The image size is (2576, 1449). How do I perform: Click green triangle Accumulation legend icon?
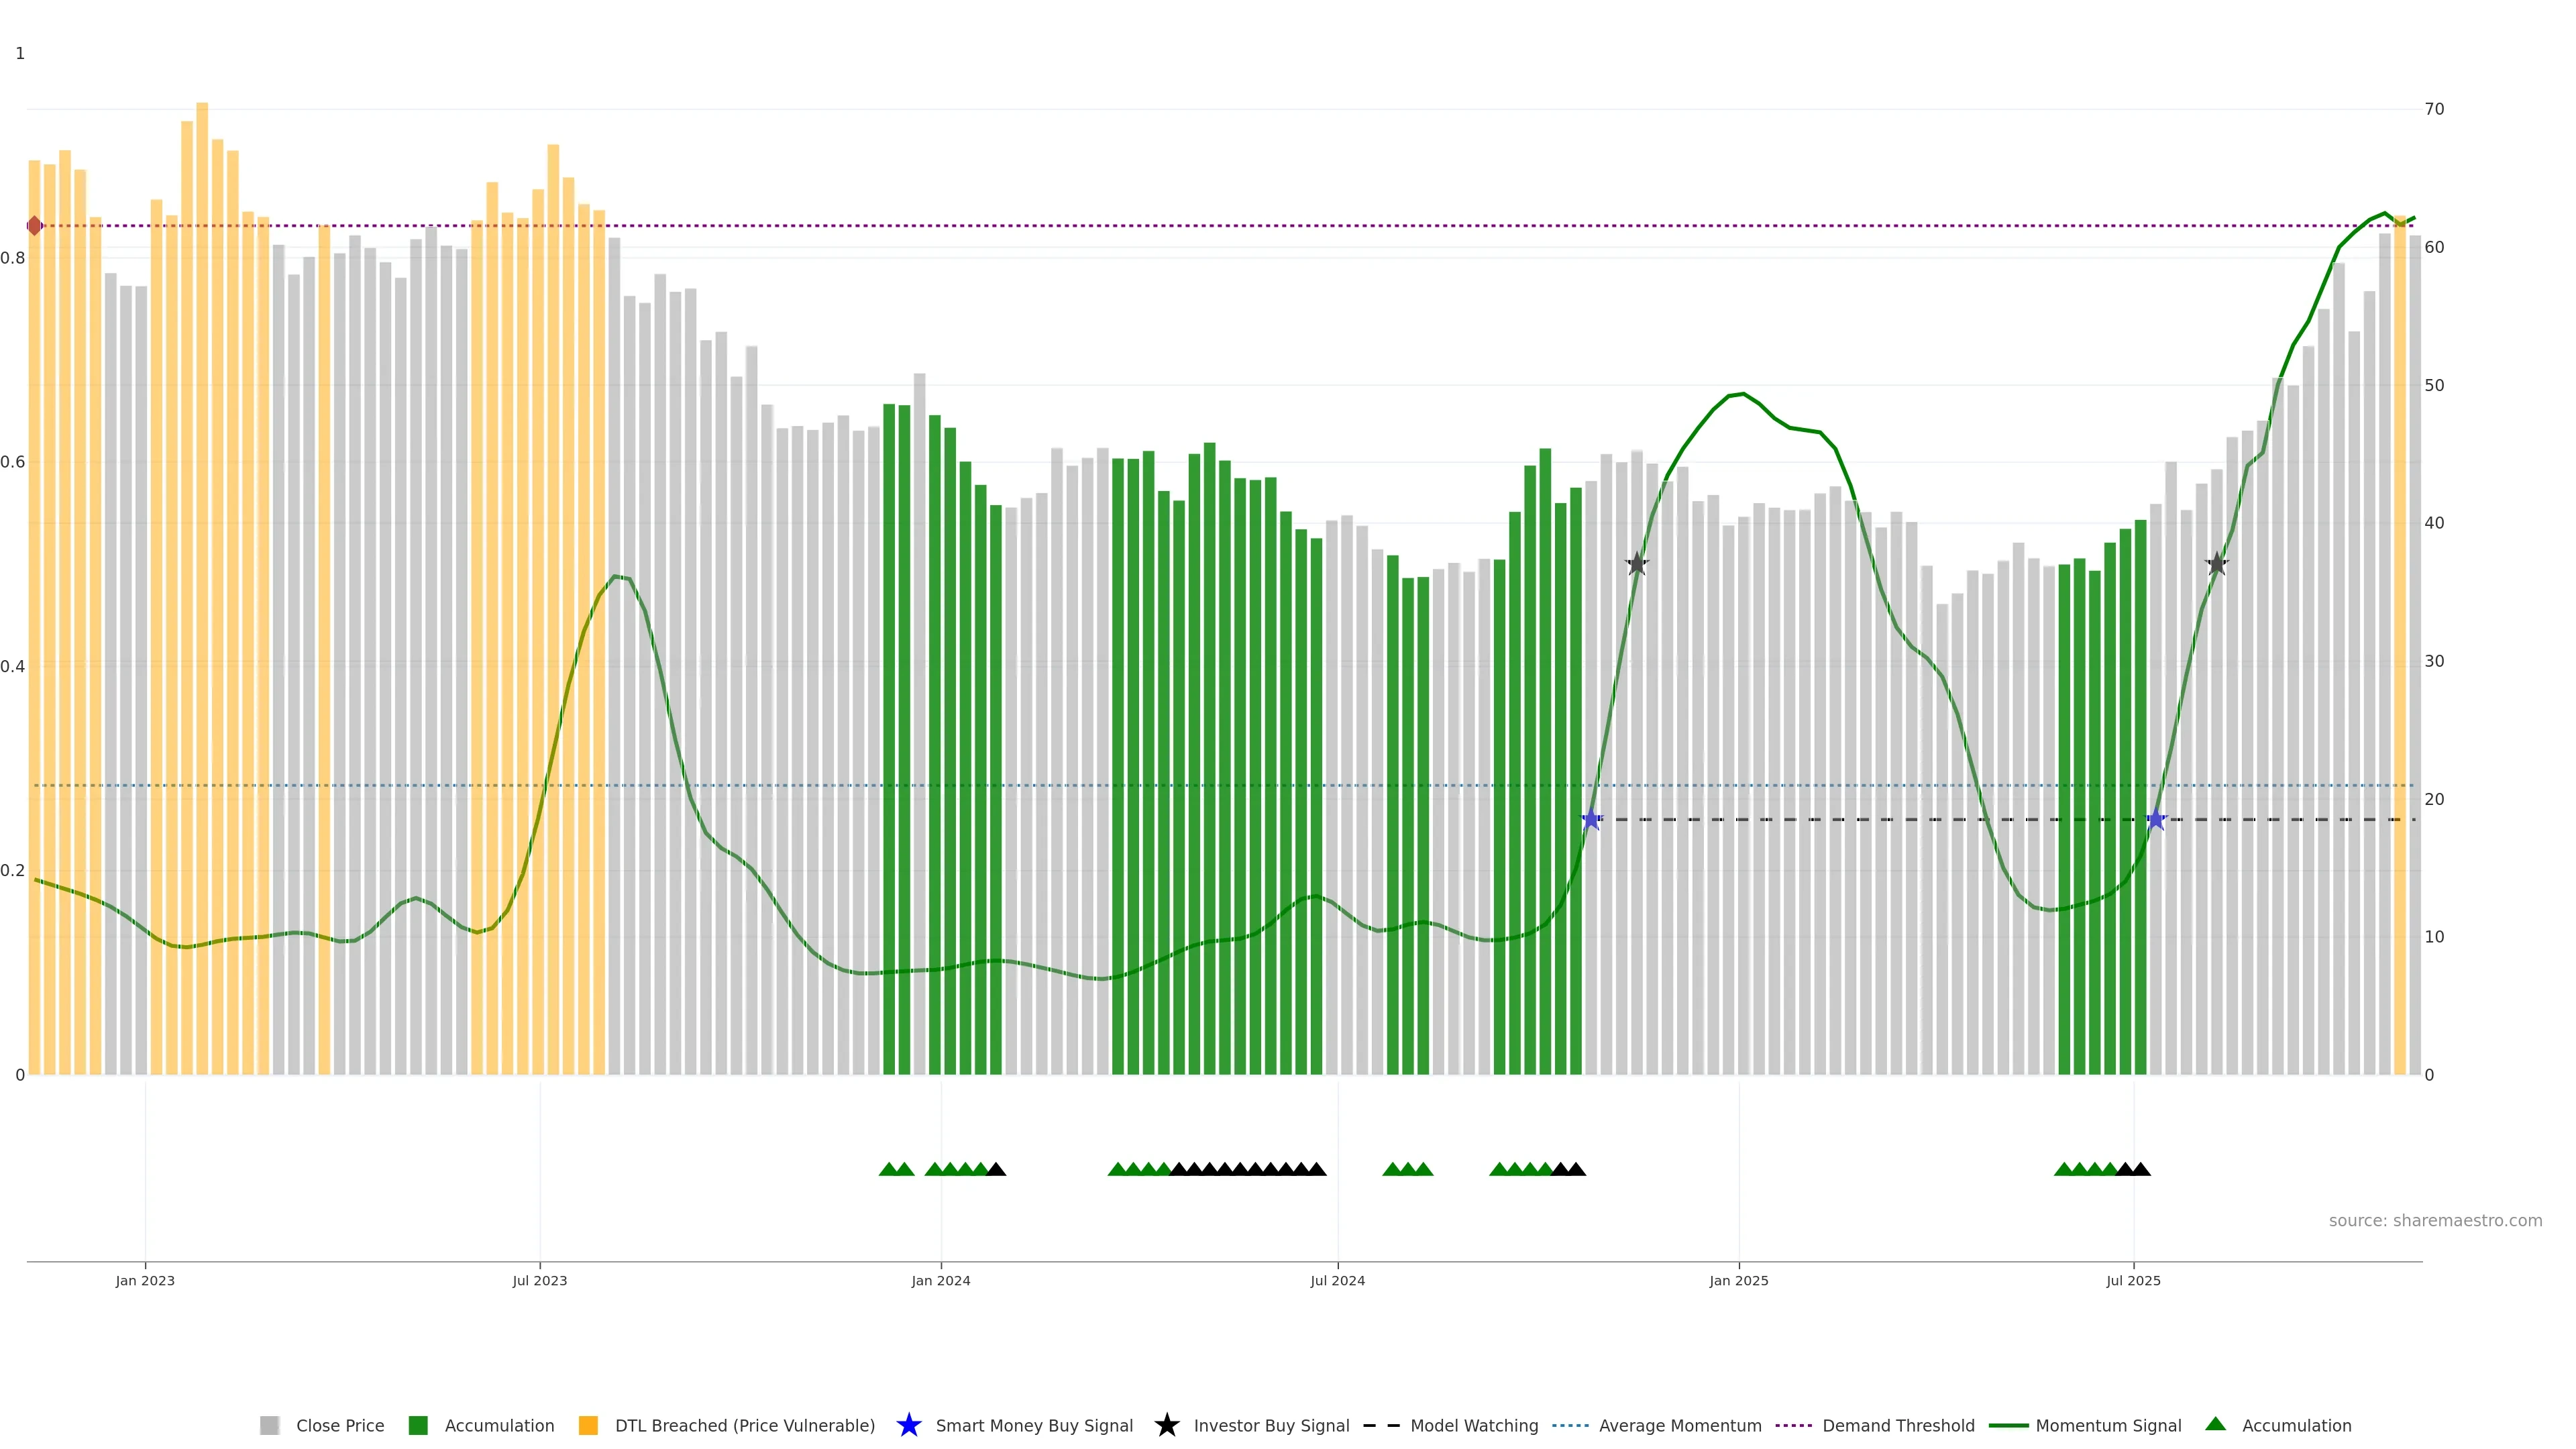(2216, 1424)
